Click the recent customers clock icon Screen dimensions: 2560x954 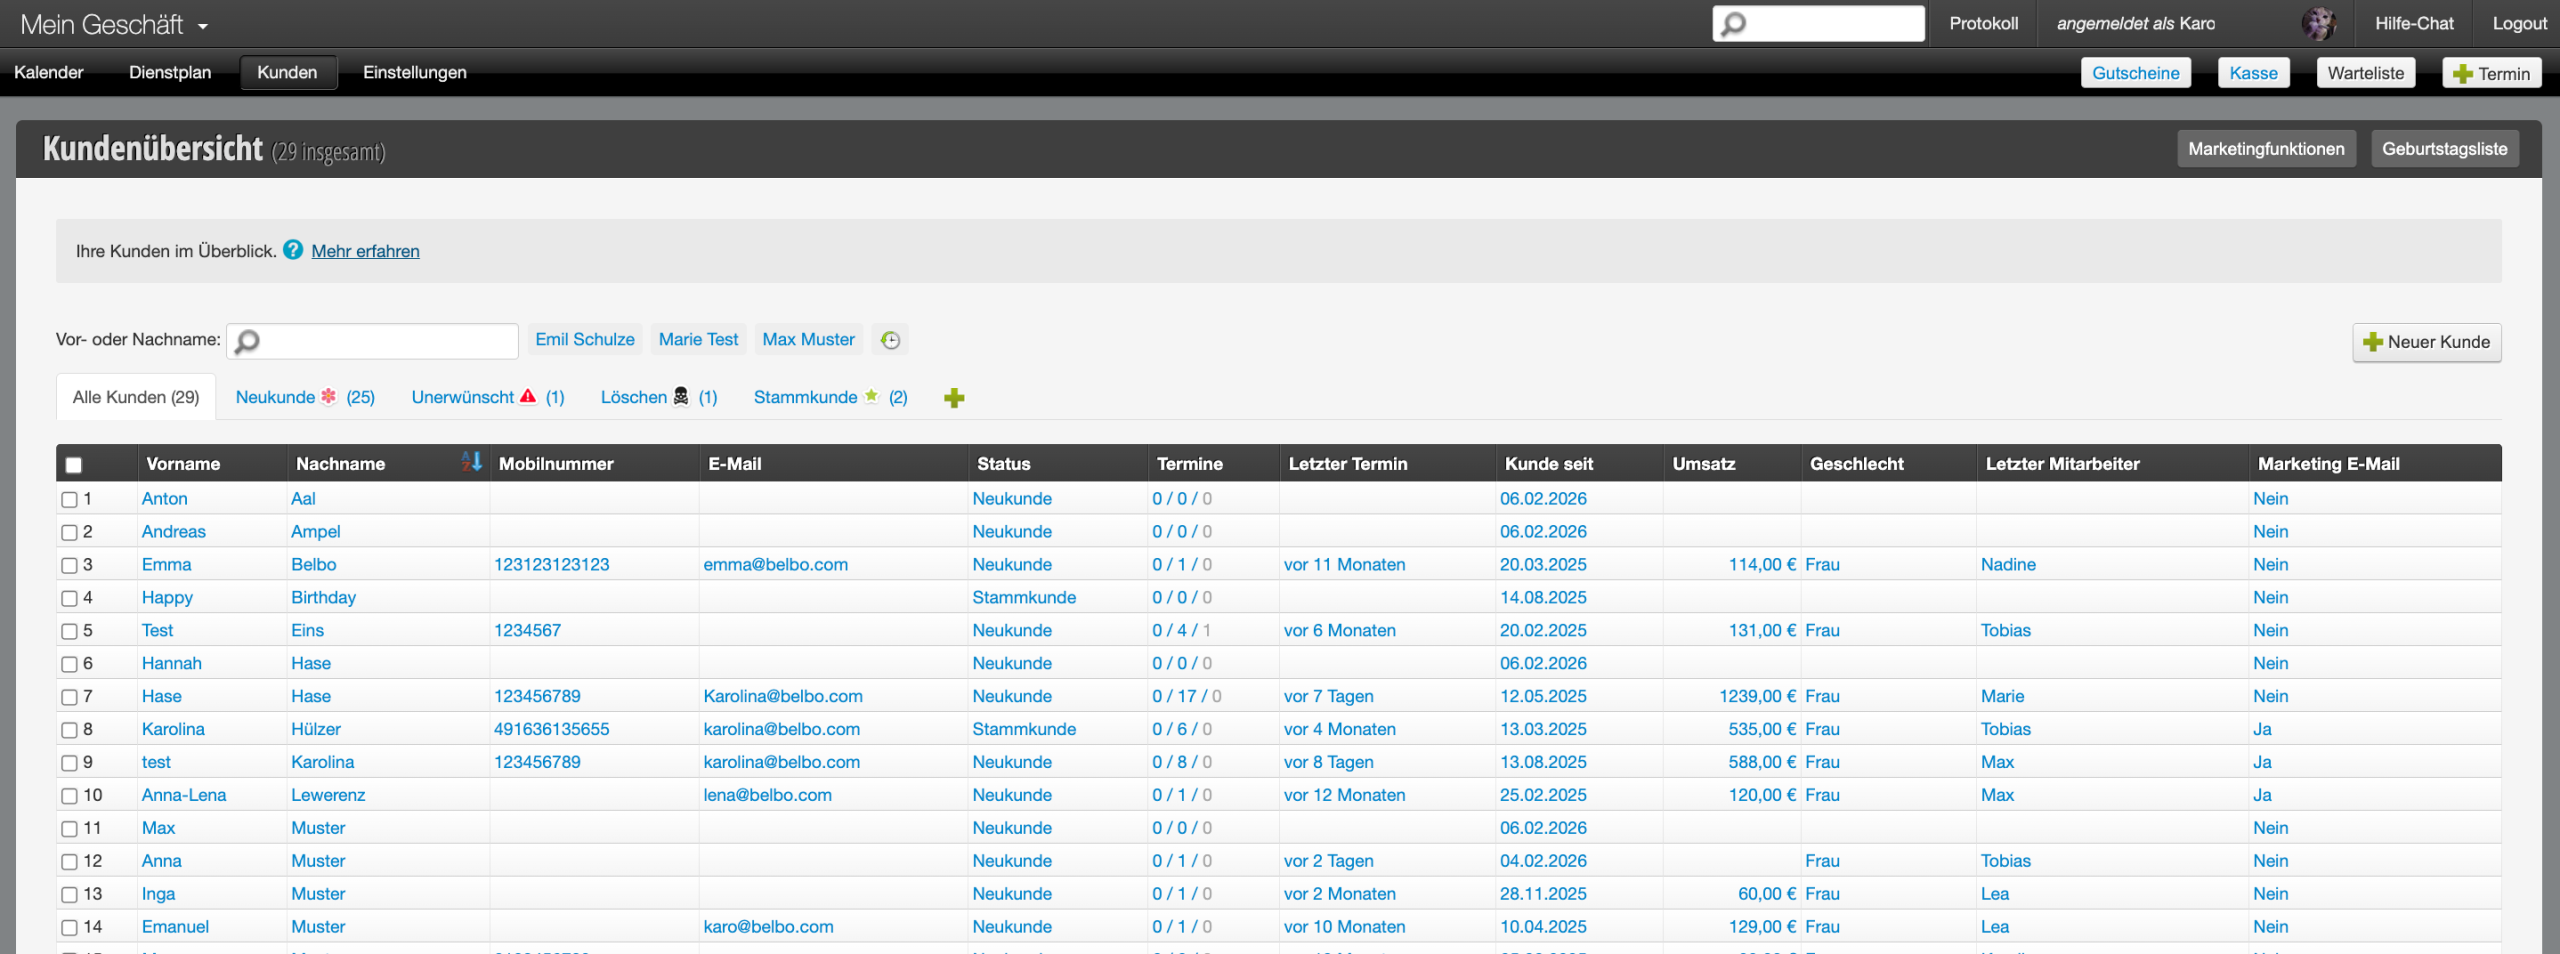tap(889, 340)
